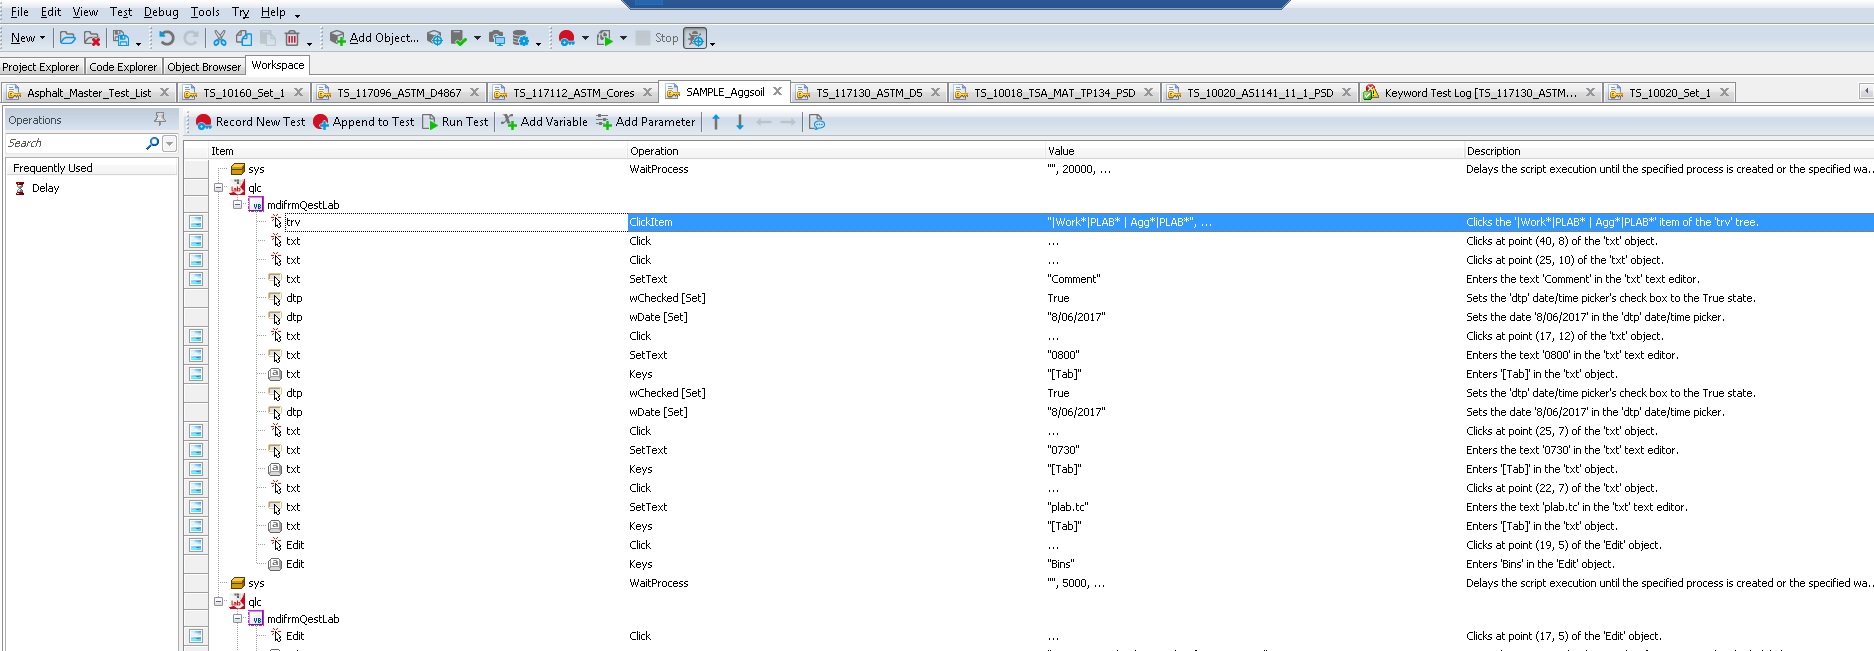Toggle the debugging bug button beside Stop
Viewport: 1874px width, 651px height.
695,38
